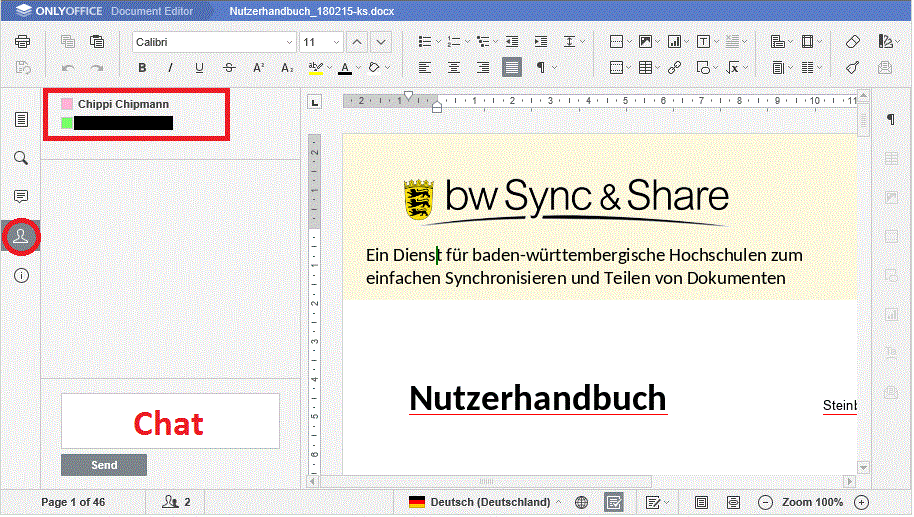Open Comments panel in left sidebar
Screen dimensions: 914x517
pos(21,197)
